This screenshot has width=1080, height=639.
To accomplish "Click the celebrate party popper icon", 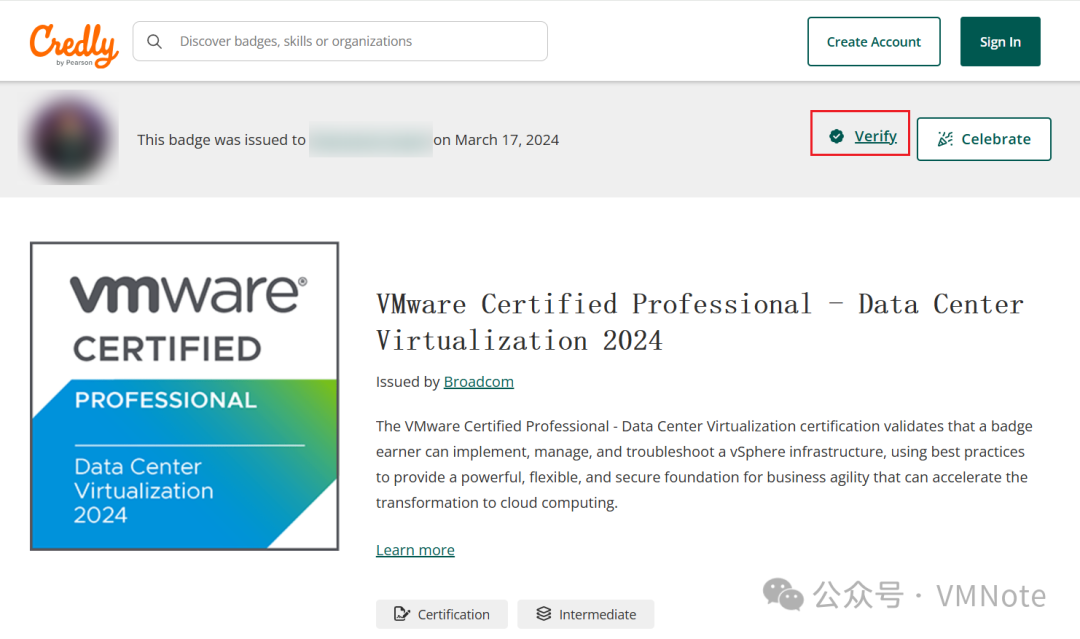I will point(945,139).
